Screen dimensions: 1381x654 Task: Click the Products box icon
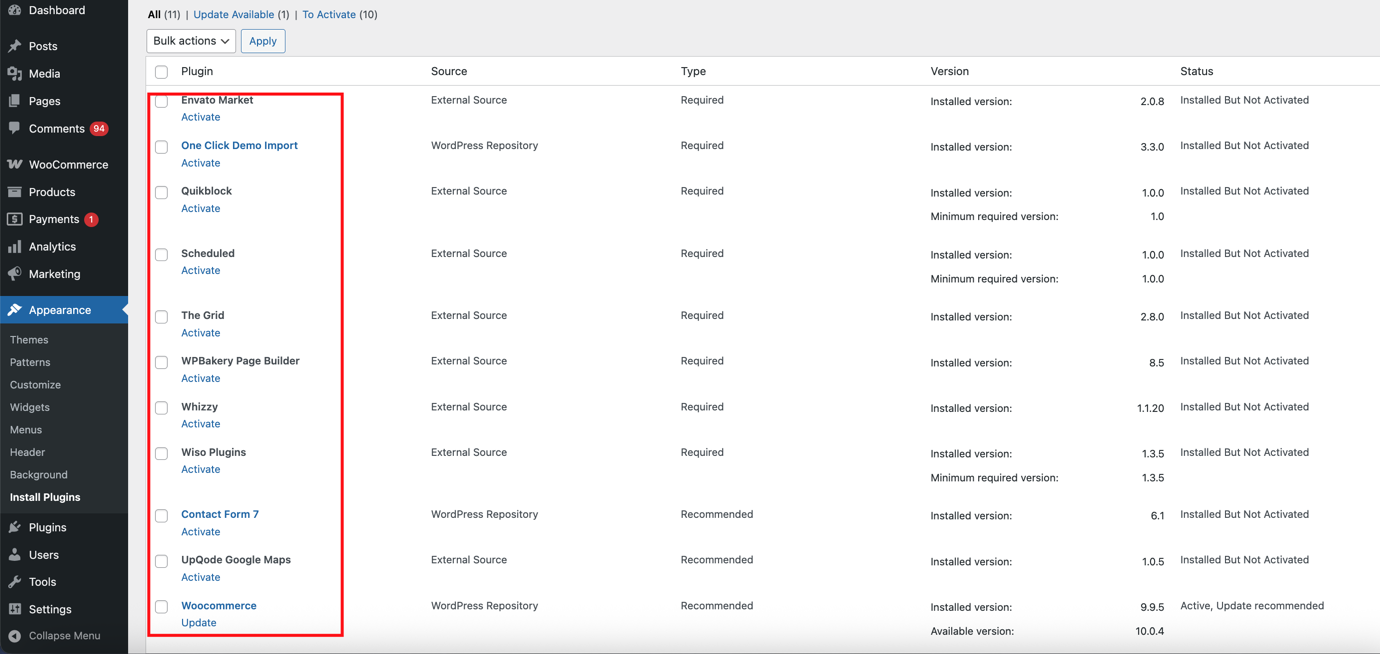[15, 192]
